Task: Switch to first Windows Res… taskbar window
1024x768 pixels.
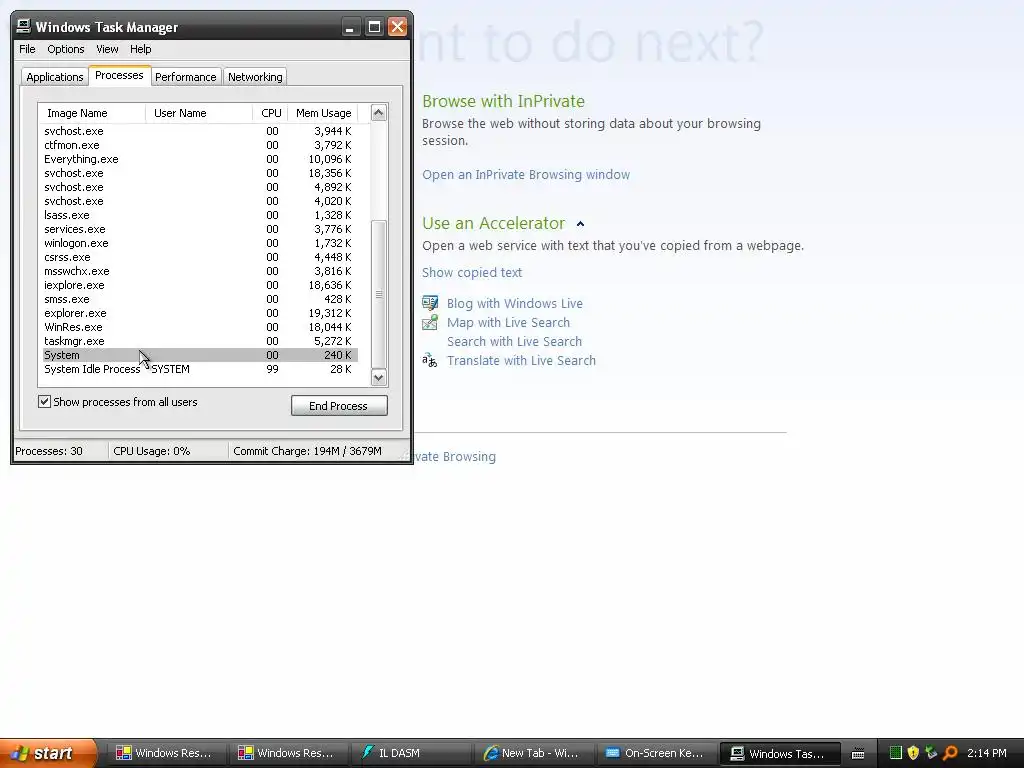Action: click(x=166, y=753)
